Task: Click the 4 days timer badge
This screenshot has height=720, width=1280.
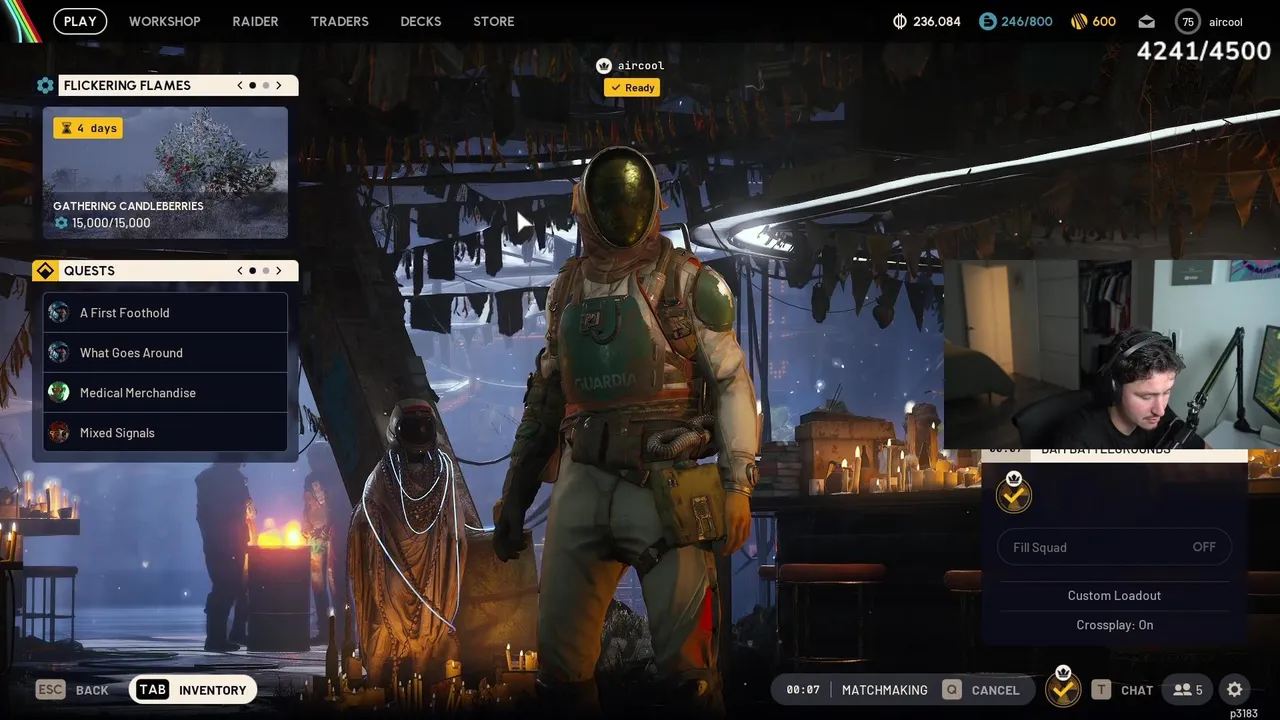Action: coord(89,128)
